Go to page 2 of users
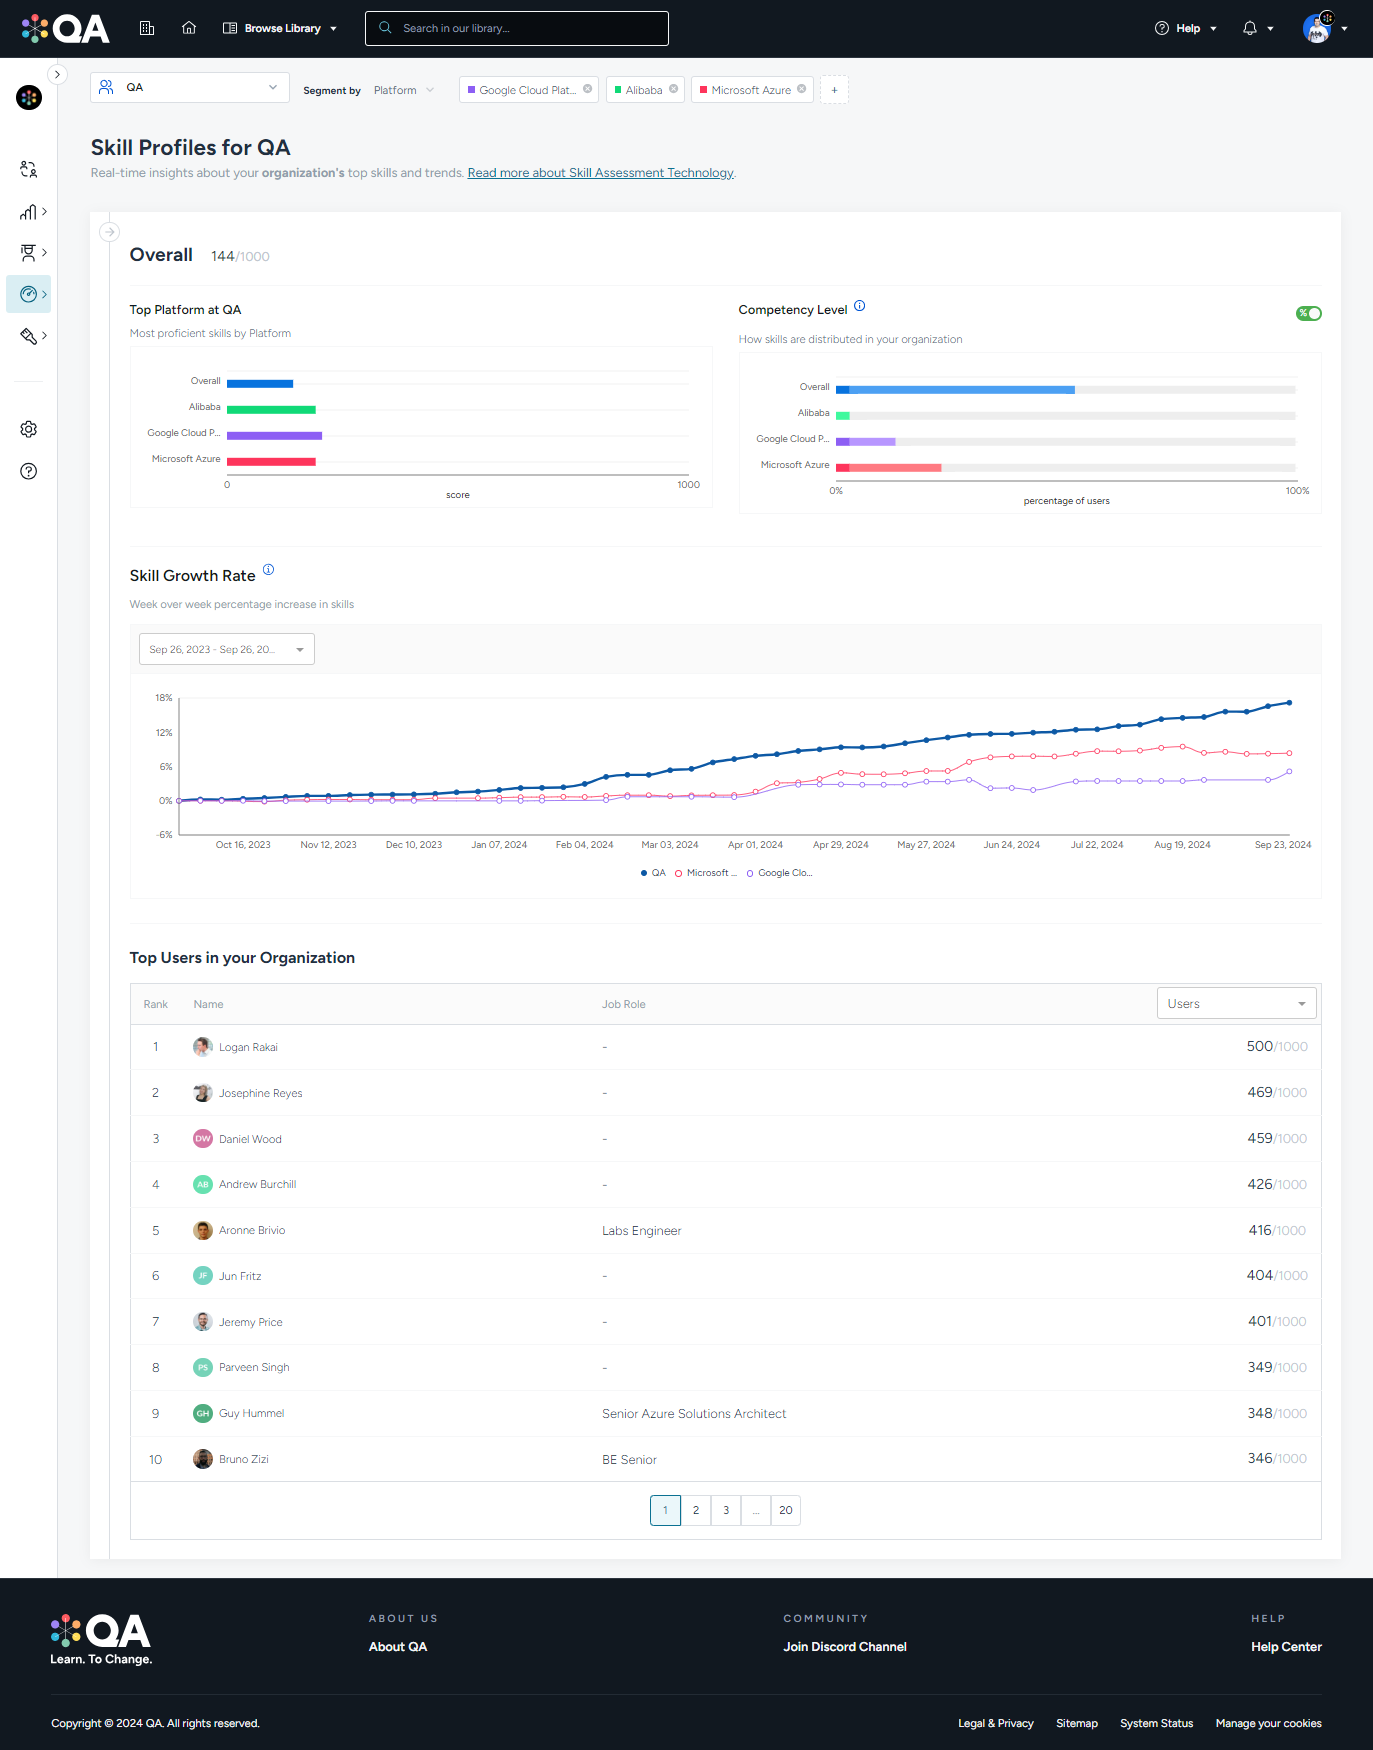 pyautogui.click(x=696, y=1510)
